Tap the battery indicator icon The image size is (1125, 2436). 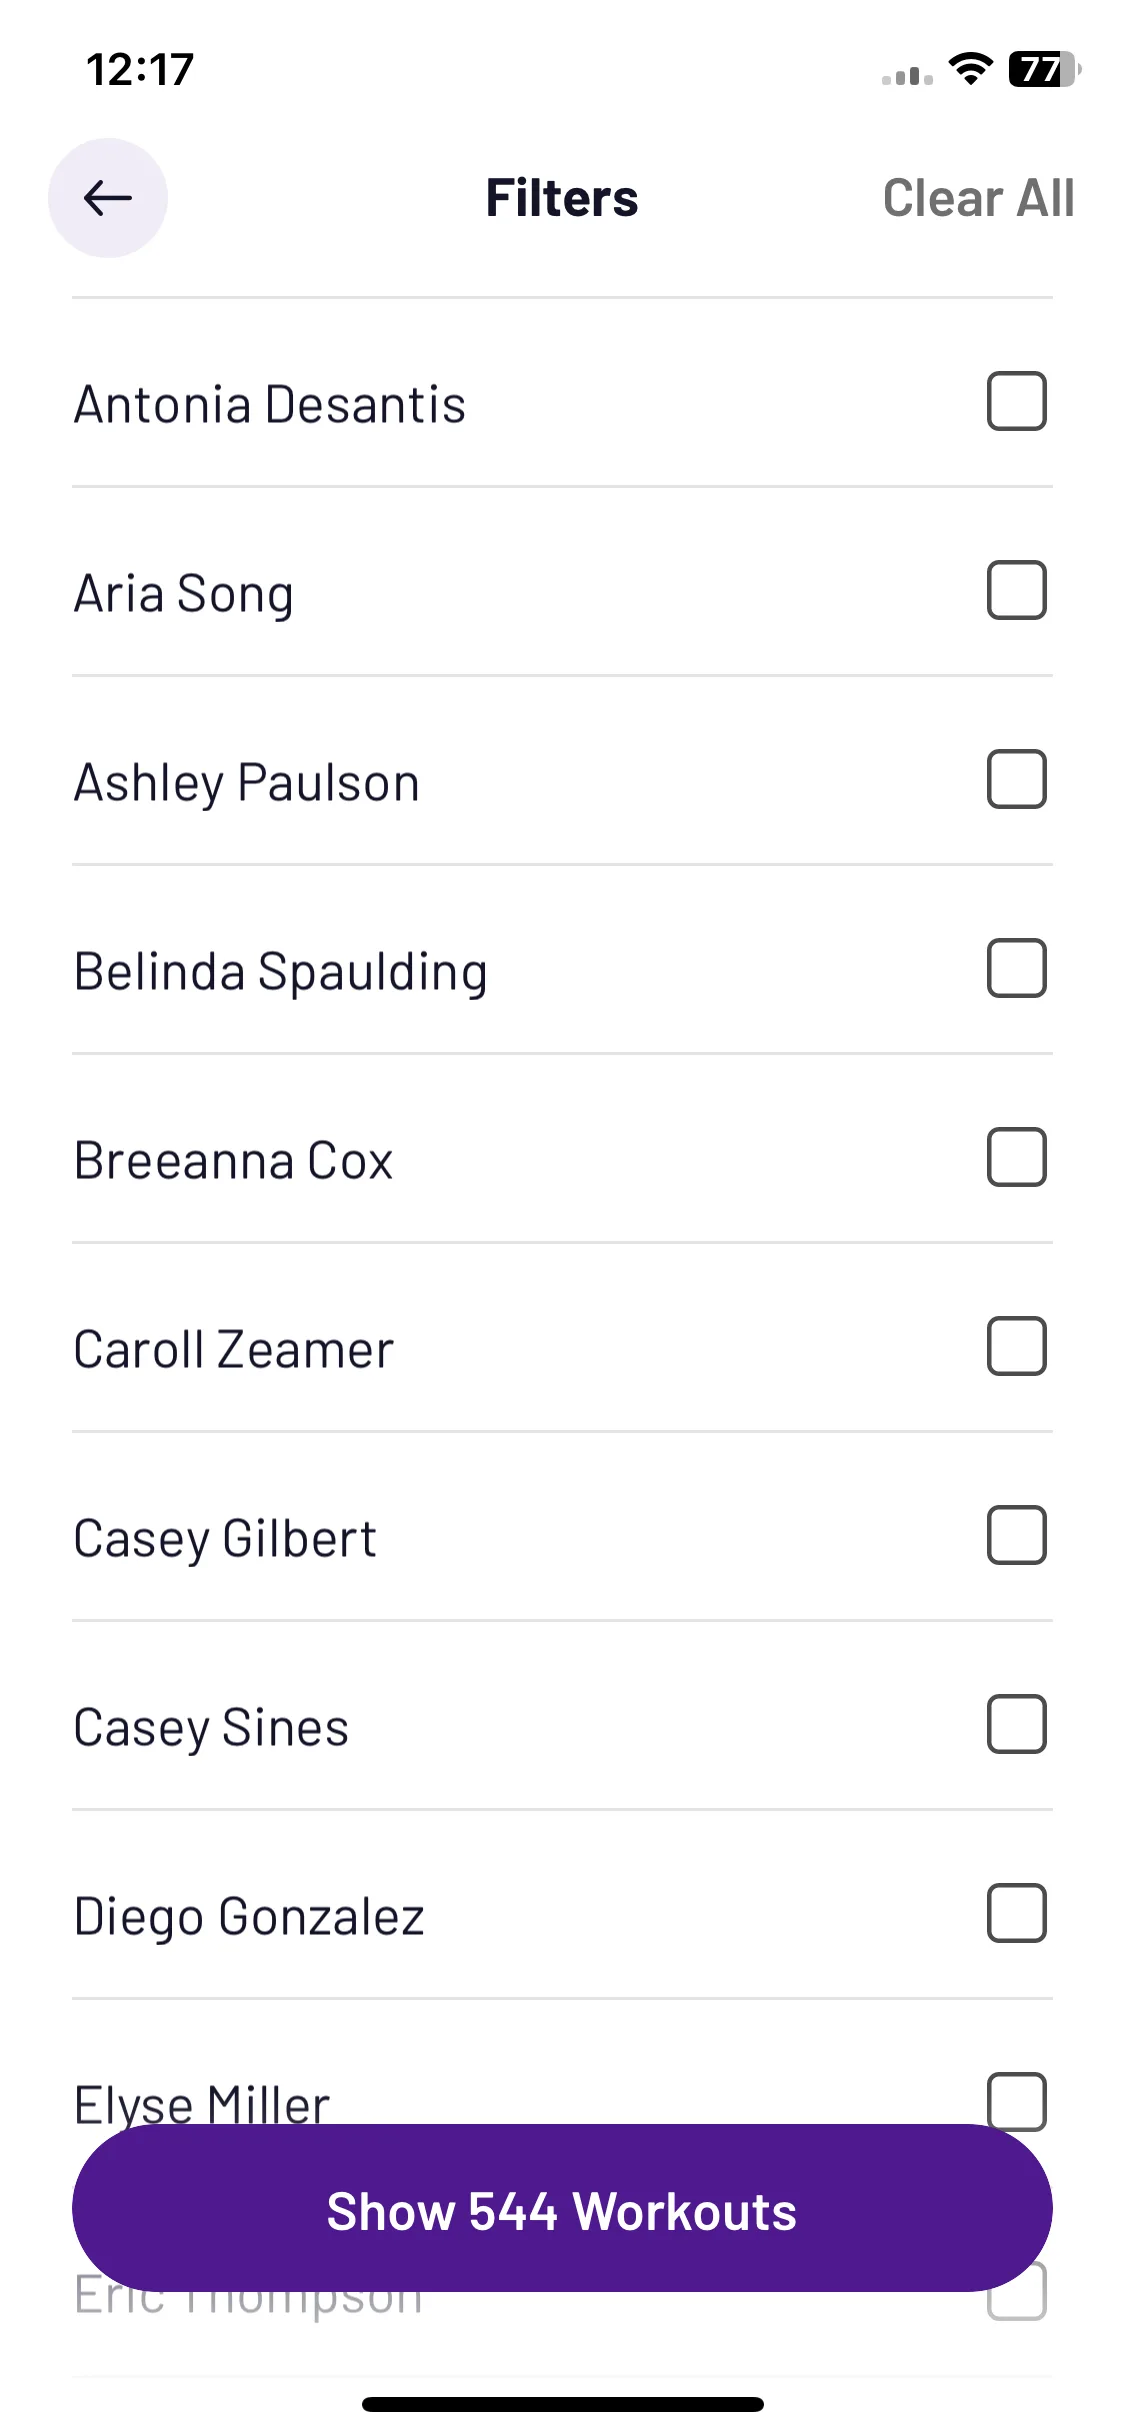(x=1045, y=69)
